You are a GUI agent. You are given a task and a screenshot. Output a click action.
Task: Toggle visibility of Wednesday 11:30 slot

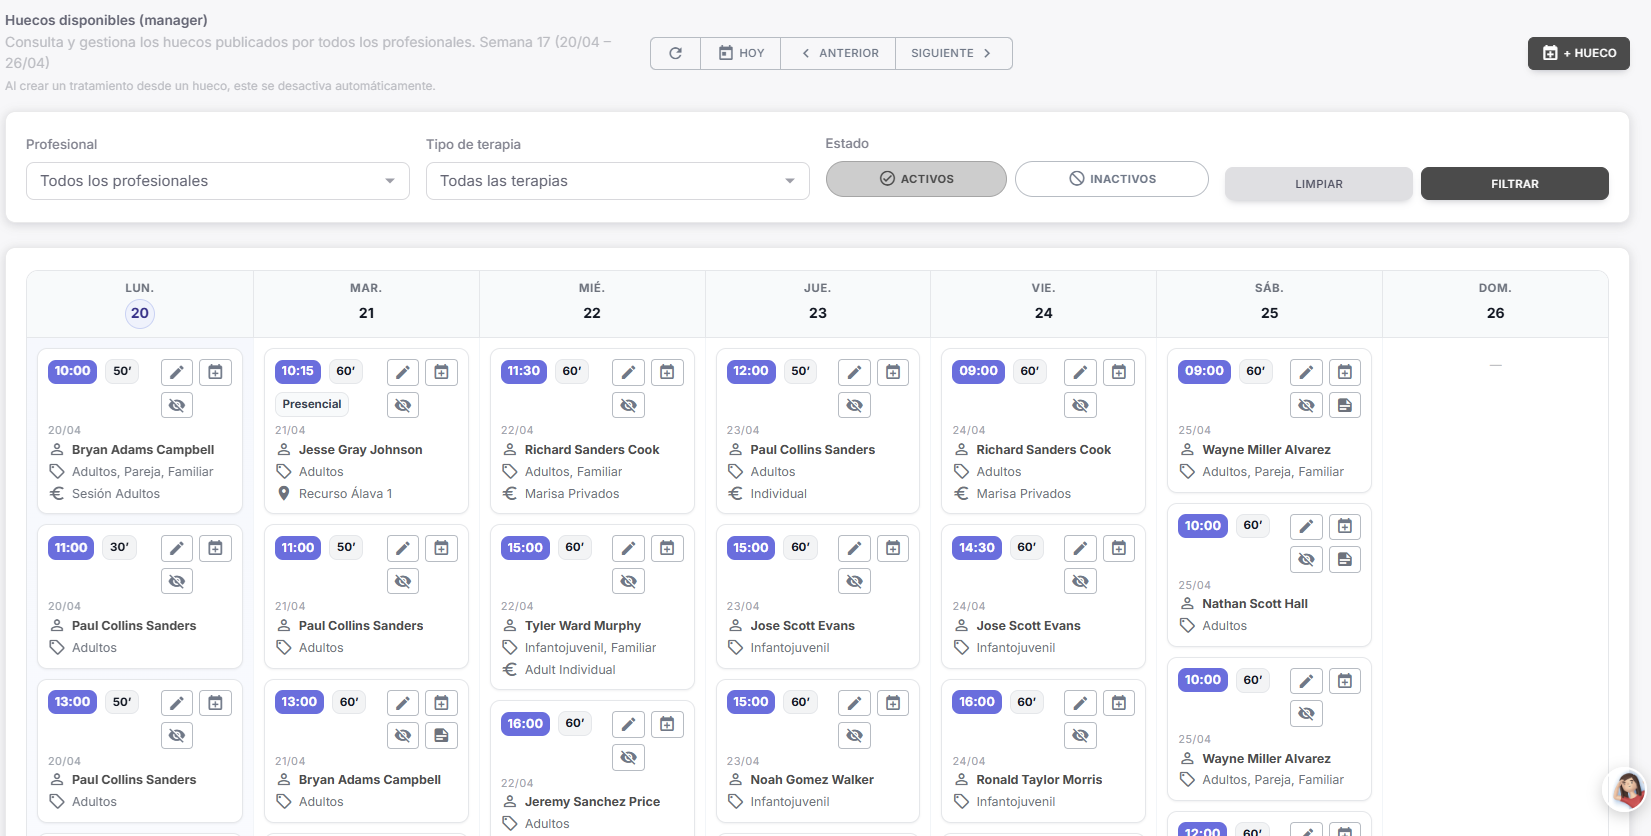tap(628, 405)
